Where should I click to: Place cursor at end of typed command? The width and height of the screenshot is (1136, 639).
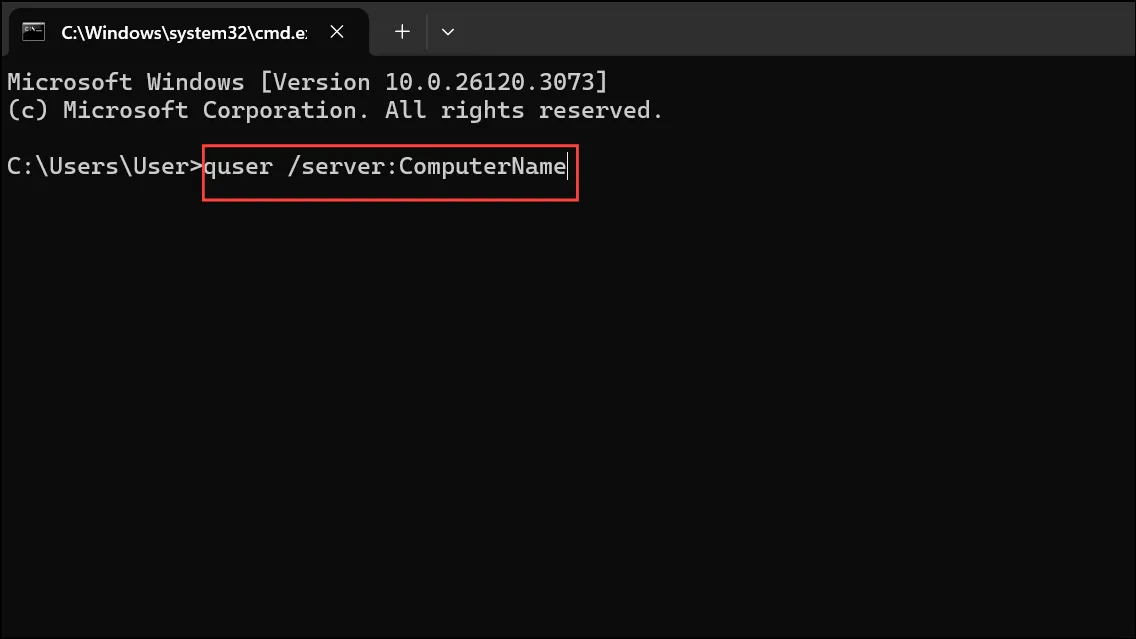tap(568, 167)
